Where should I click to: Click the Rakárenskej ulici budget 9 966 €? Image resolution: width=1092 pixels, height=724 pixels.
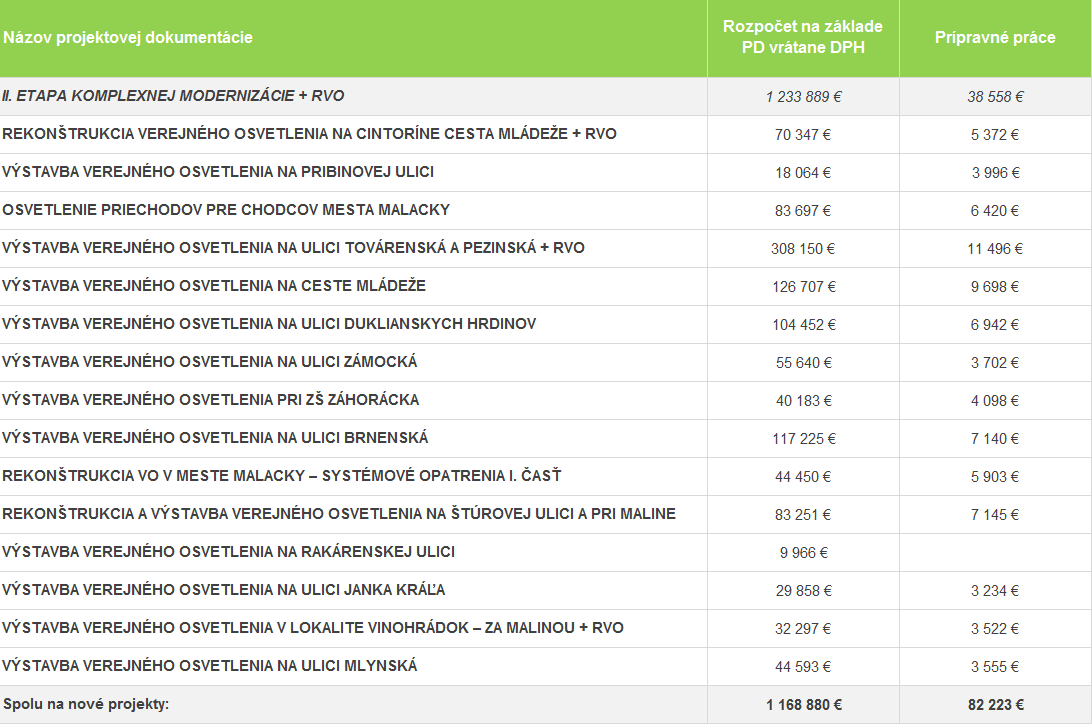point(803,553)
